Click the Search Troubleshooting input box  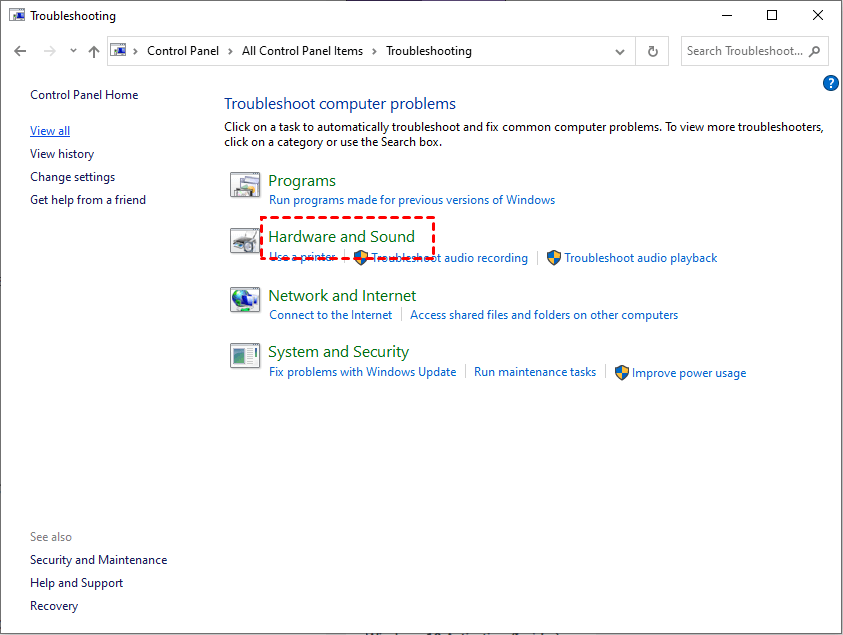point(745,51)
